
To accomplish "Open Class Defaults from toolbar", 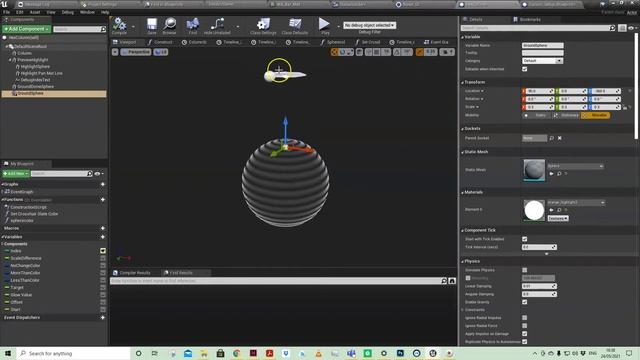I will (x=295, y=25).
